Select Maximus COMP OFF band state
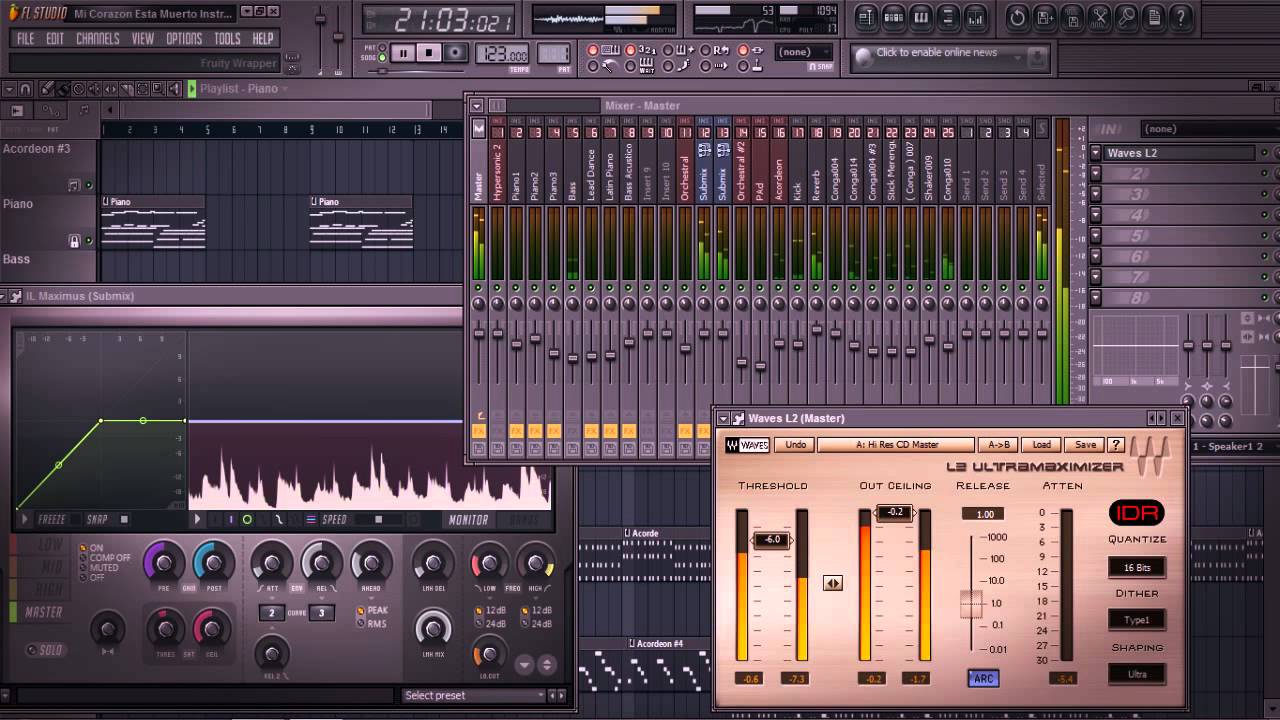 coord(104,558)
